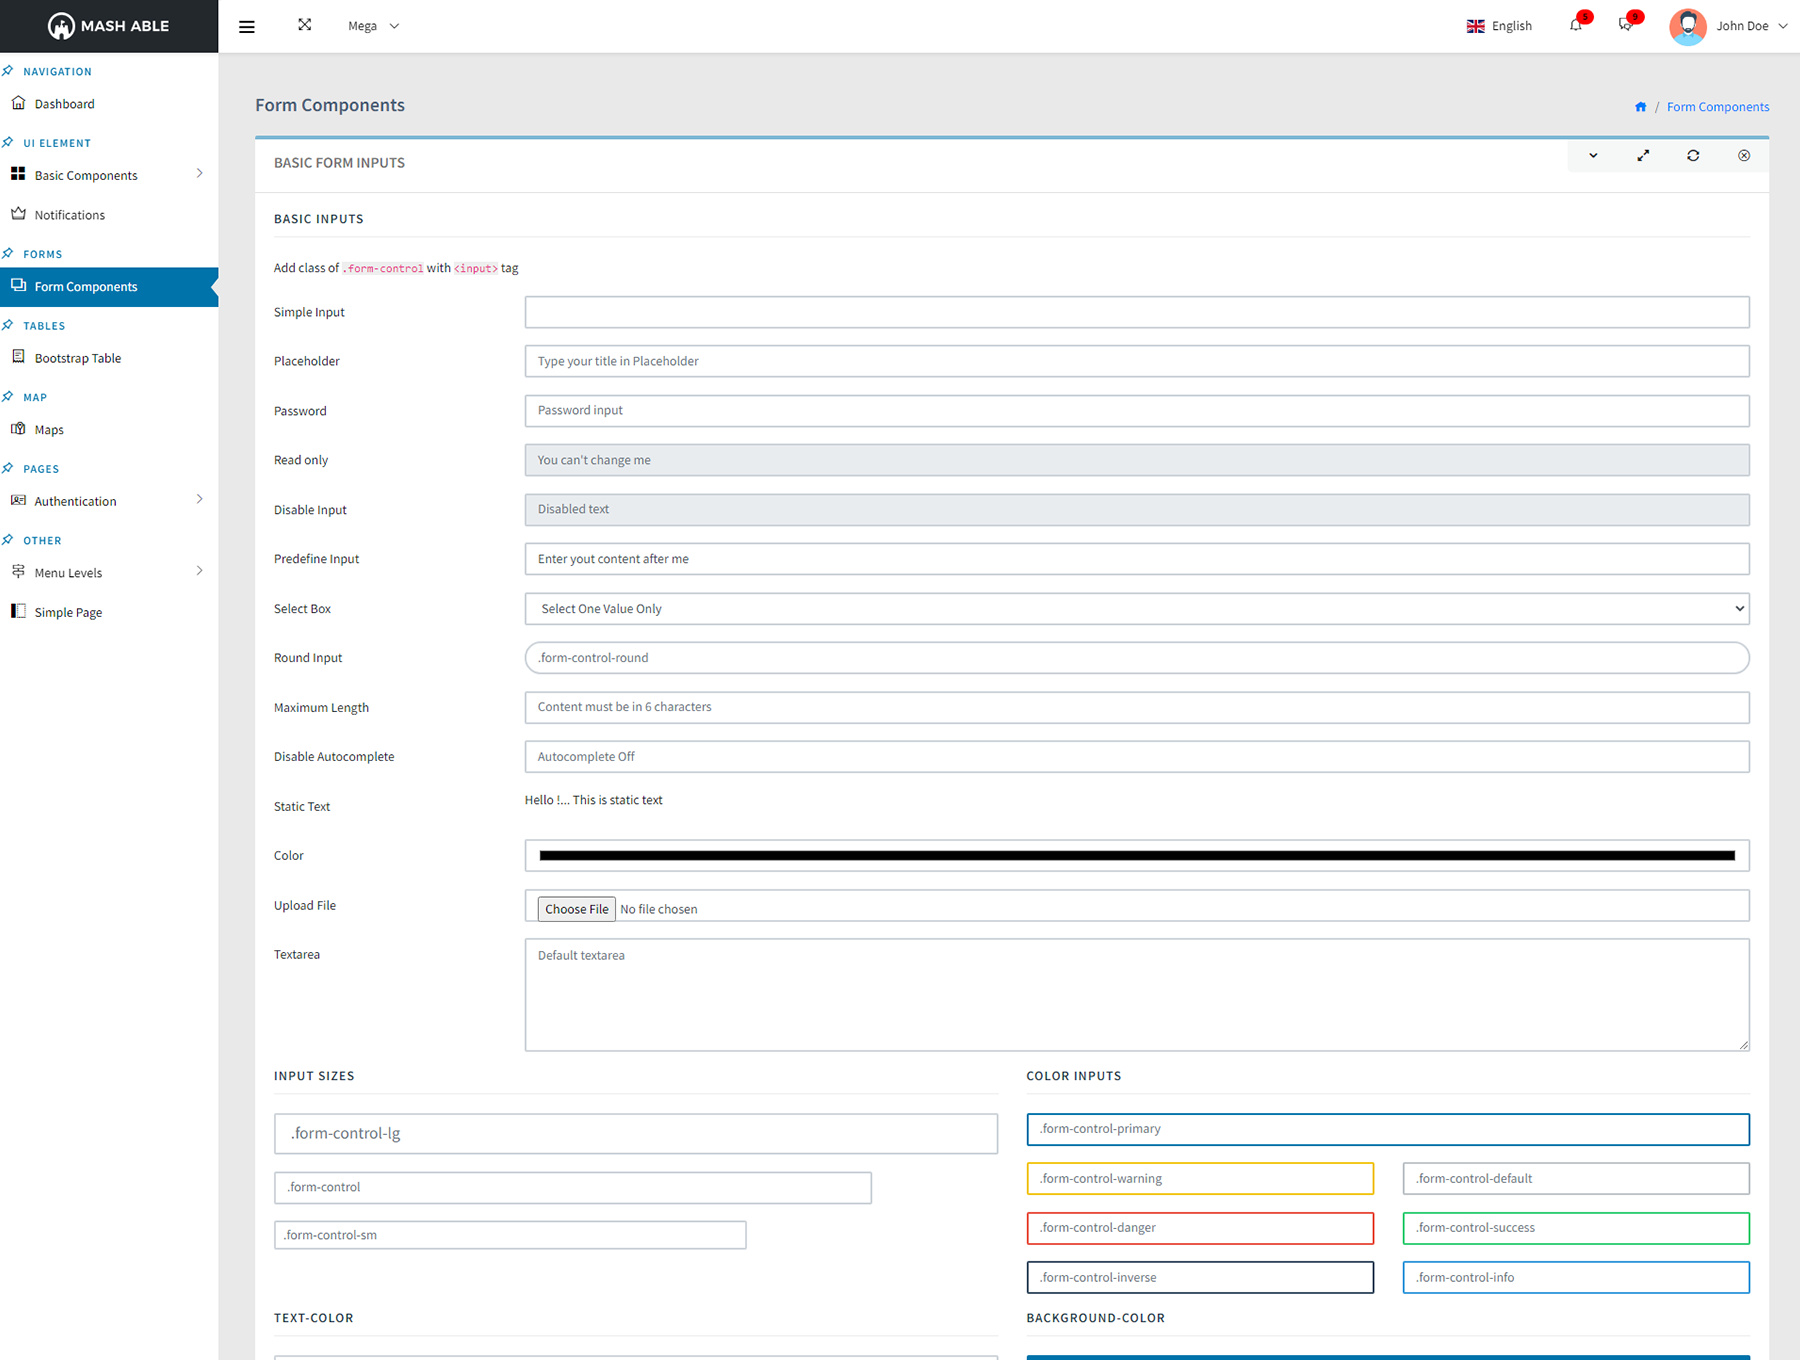
Task: Open the Mega dropdown menu
Action: (373, 26)
